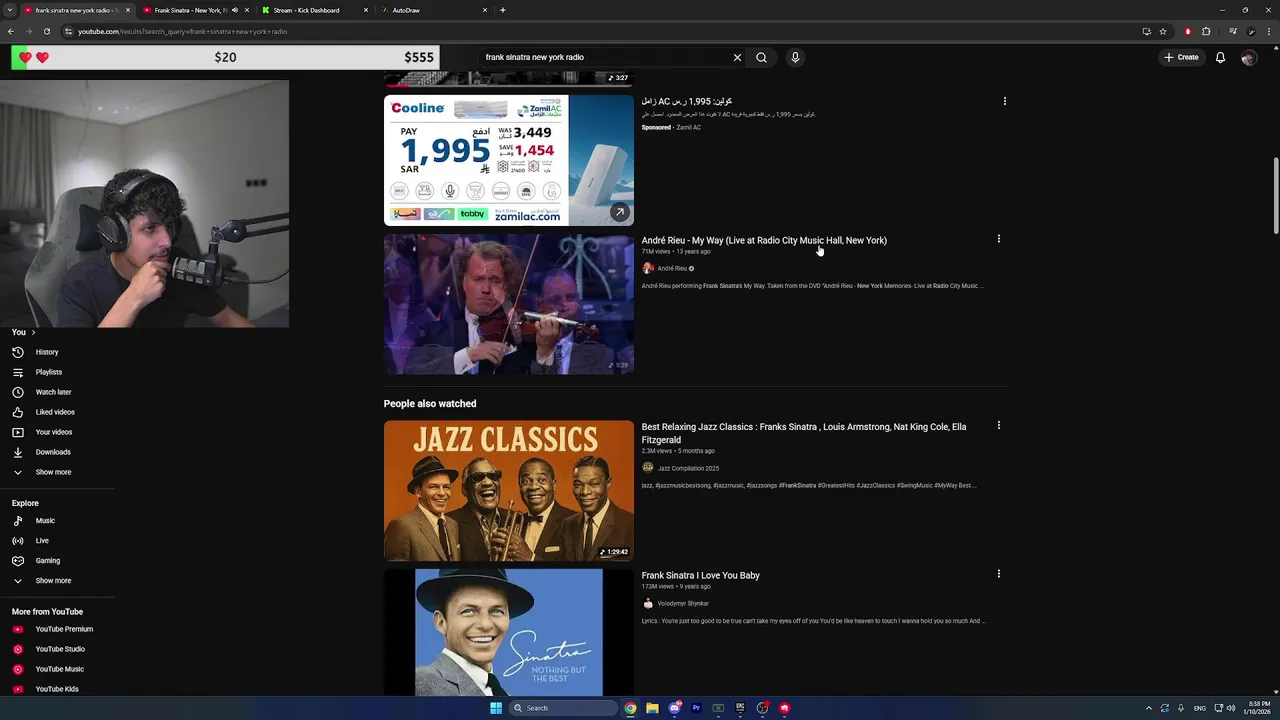The width and height of the screenshot is (1280, 720).
Task: Click the Windows taskbar Search box
Action: pos(563,708)
